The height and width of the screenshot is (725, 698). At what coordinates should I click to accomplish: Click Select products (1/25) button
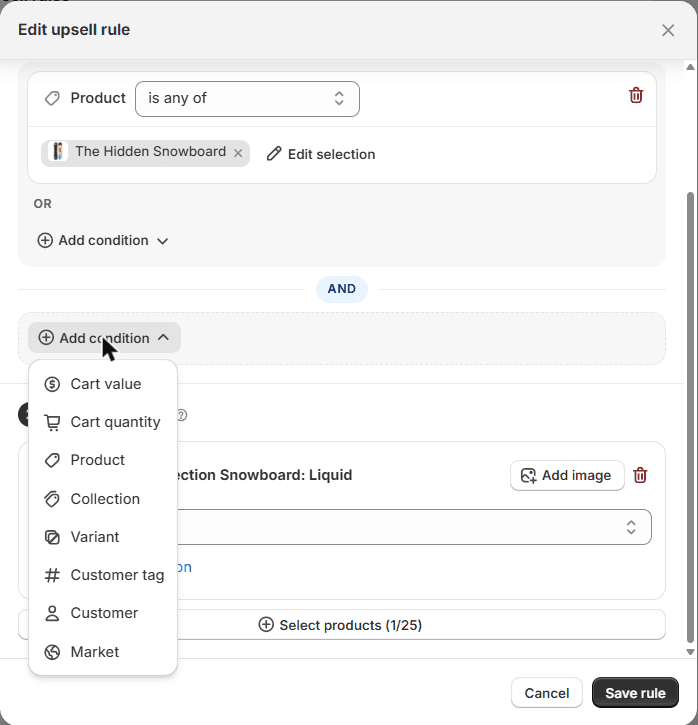click(342, 625)
